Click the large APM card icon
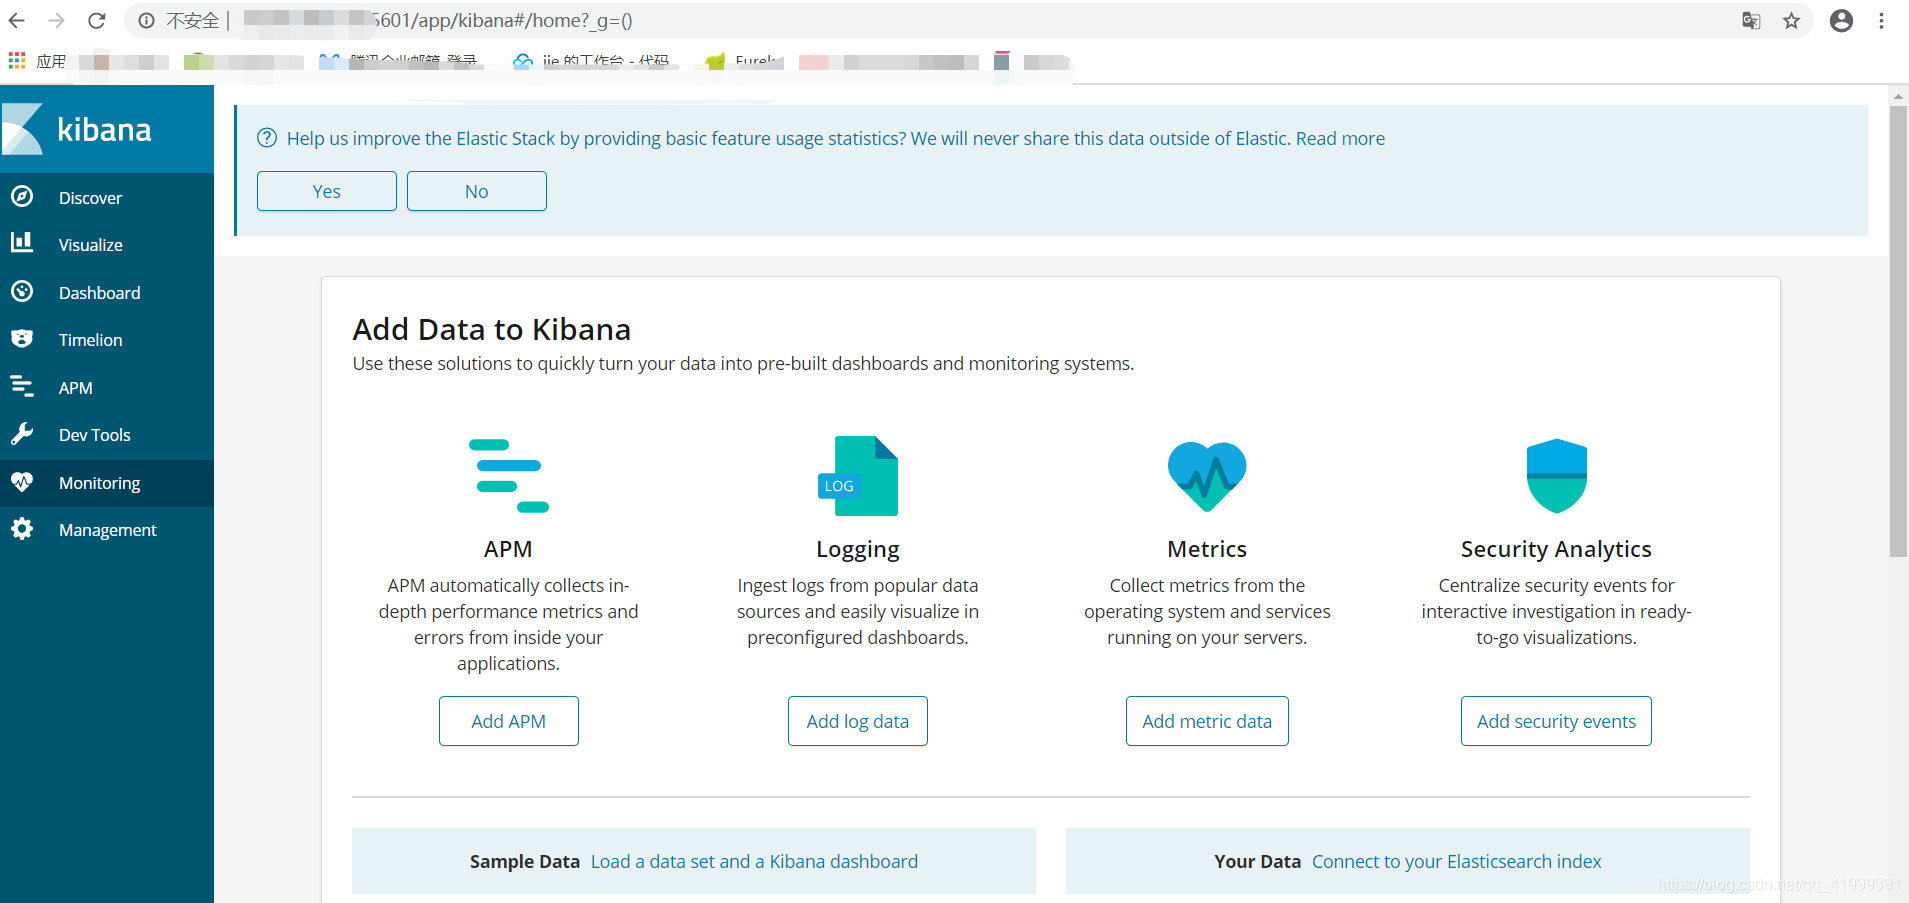This screenshot has width=1909, height=903. [509, 476]
